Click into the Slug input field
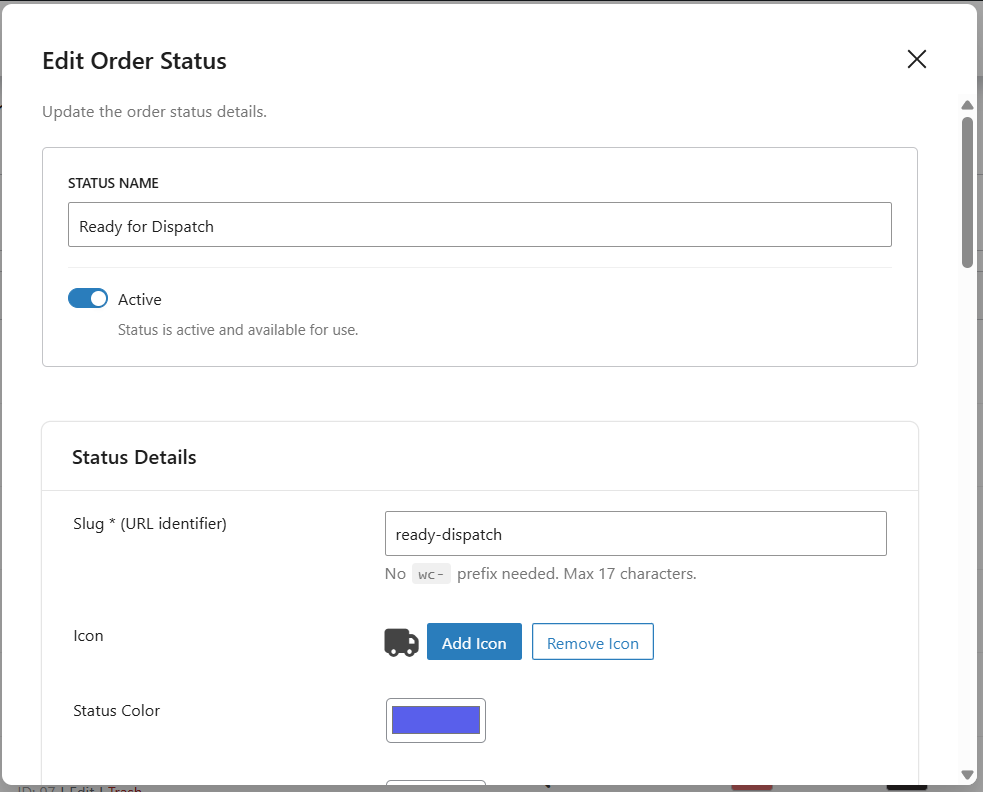 (635, 534)
